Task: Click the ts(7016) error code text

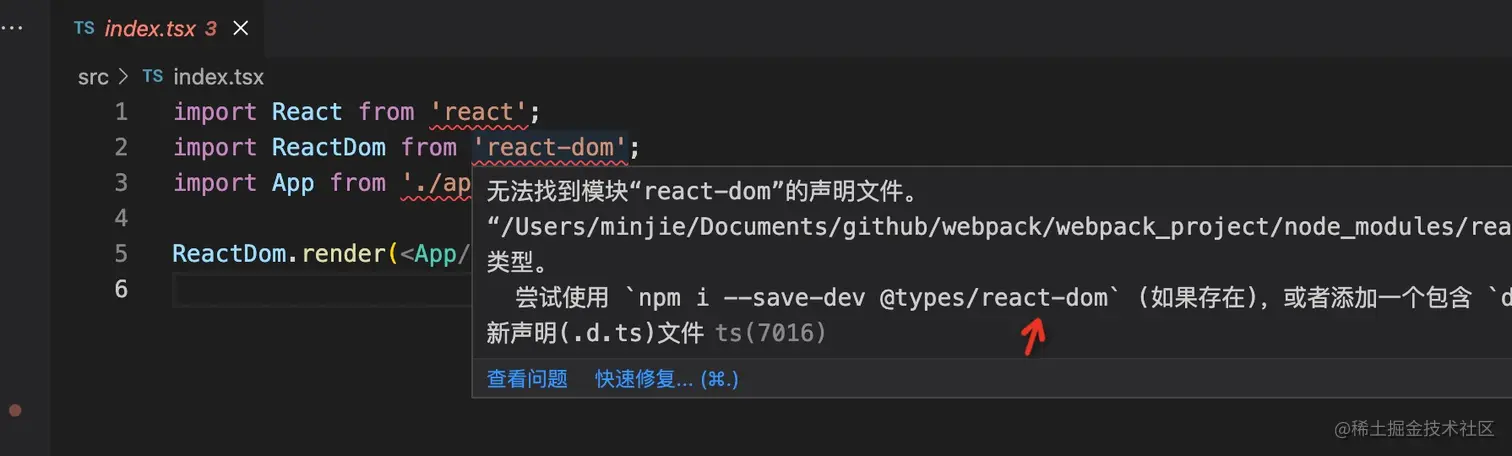Action: [771, 333]
